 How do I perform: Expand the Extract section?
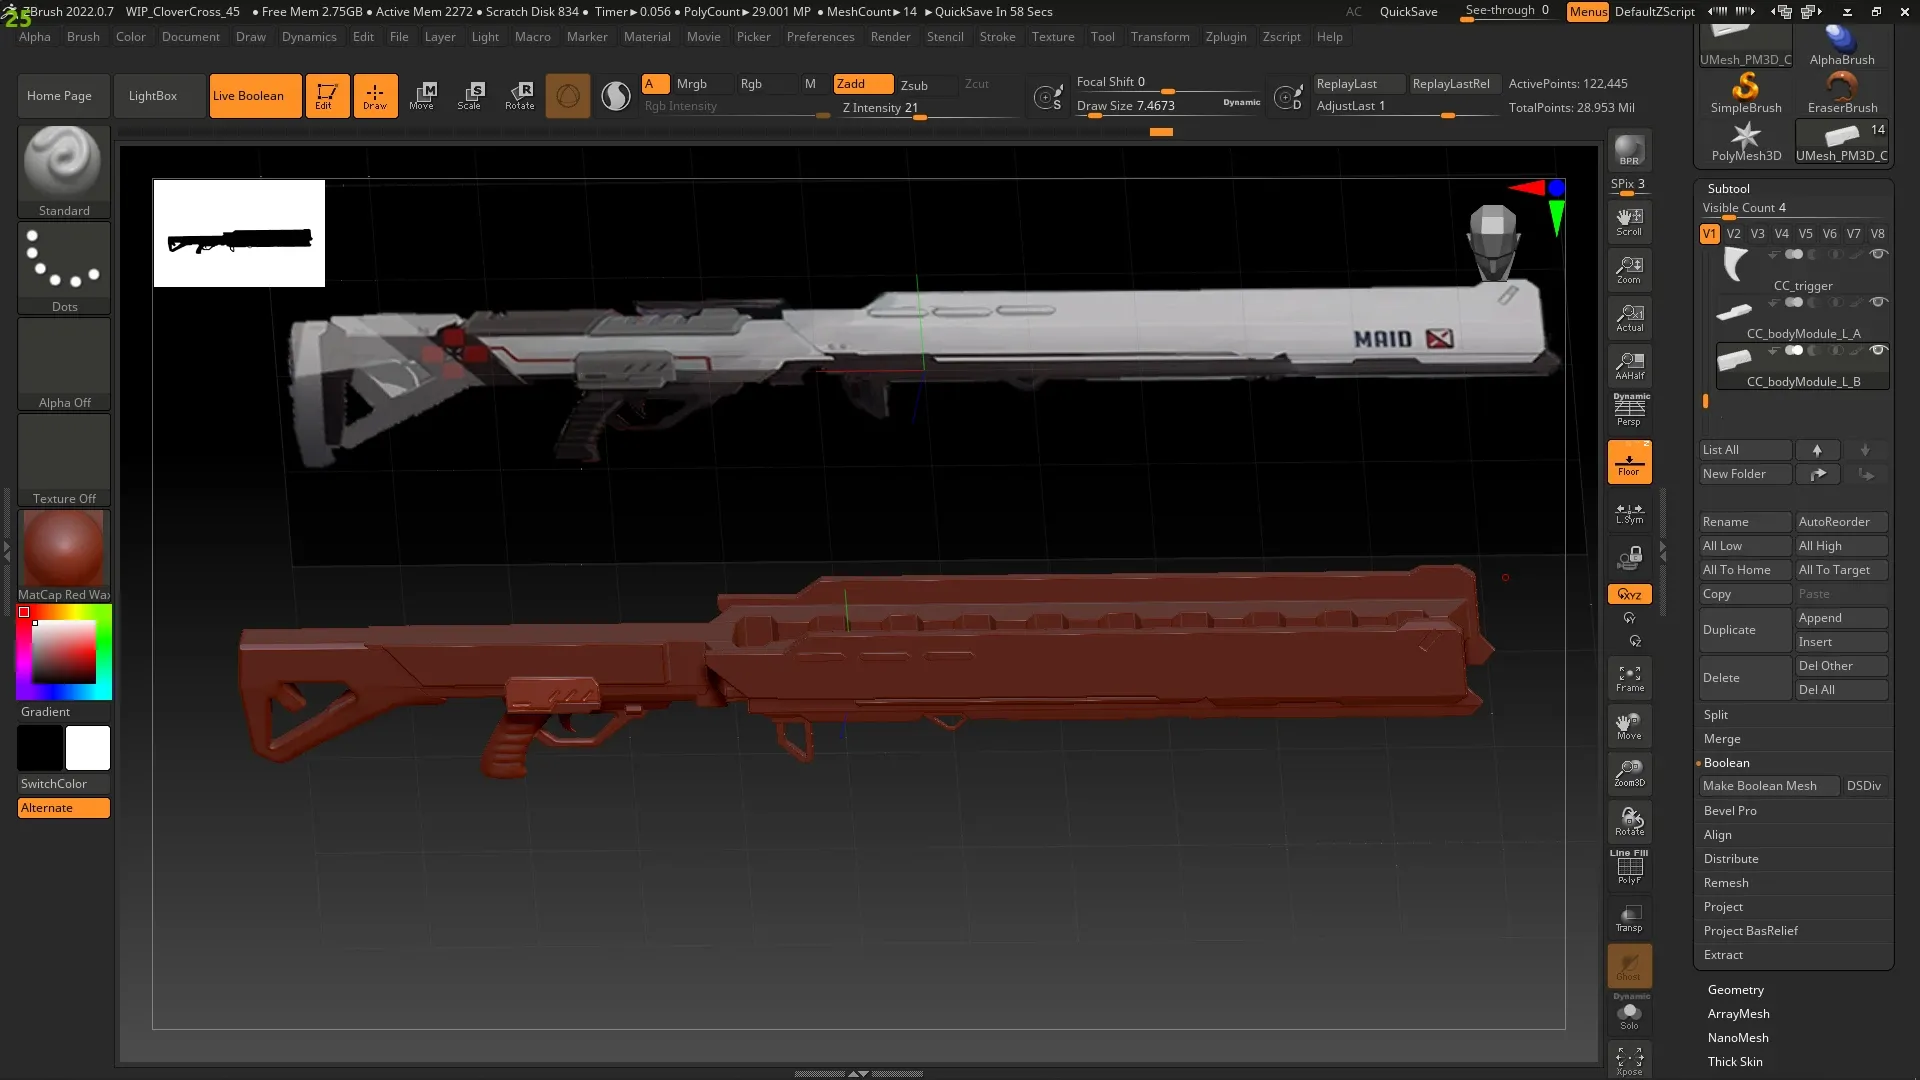point(1723,955)
